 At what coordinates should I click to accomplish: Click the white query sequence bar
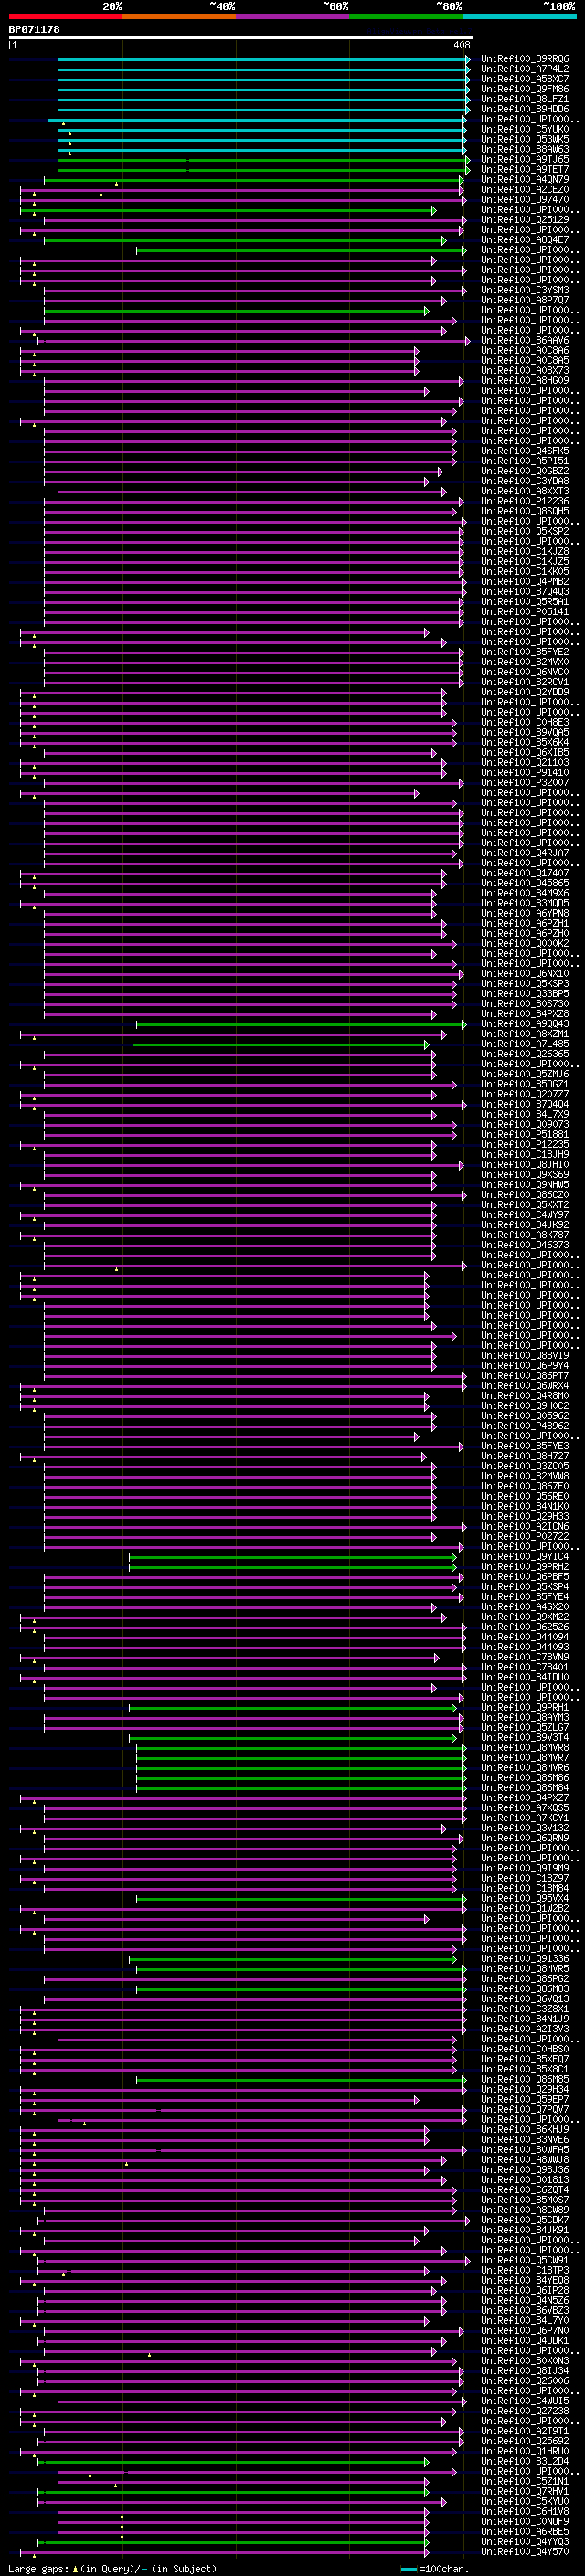click(241, 38)
